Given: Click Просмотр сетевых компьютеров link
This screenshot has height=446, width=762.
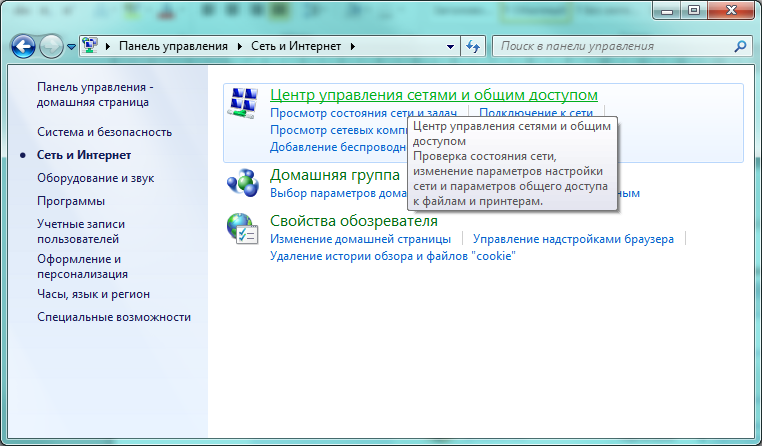Looking at the screenshot, I should (x=339, y=130).
